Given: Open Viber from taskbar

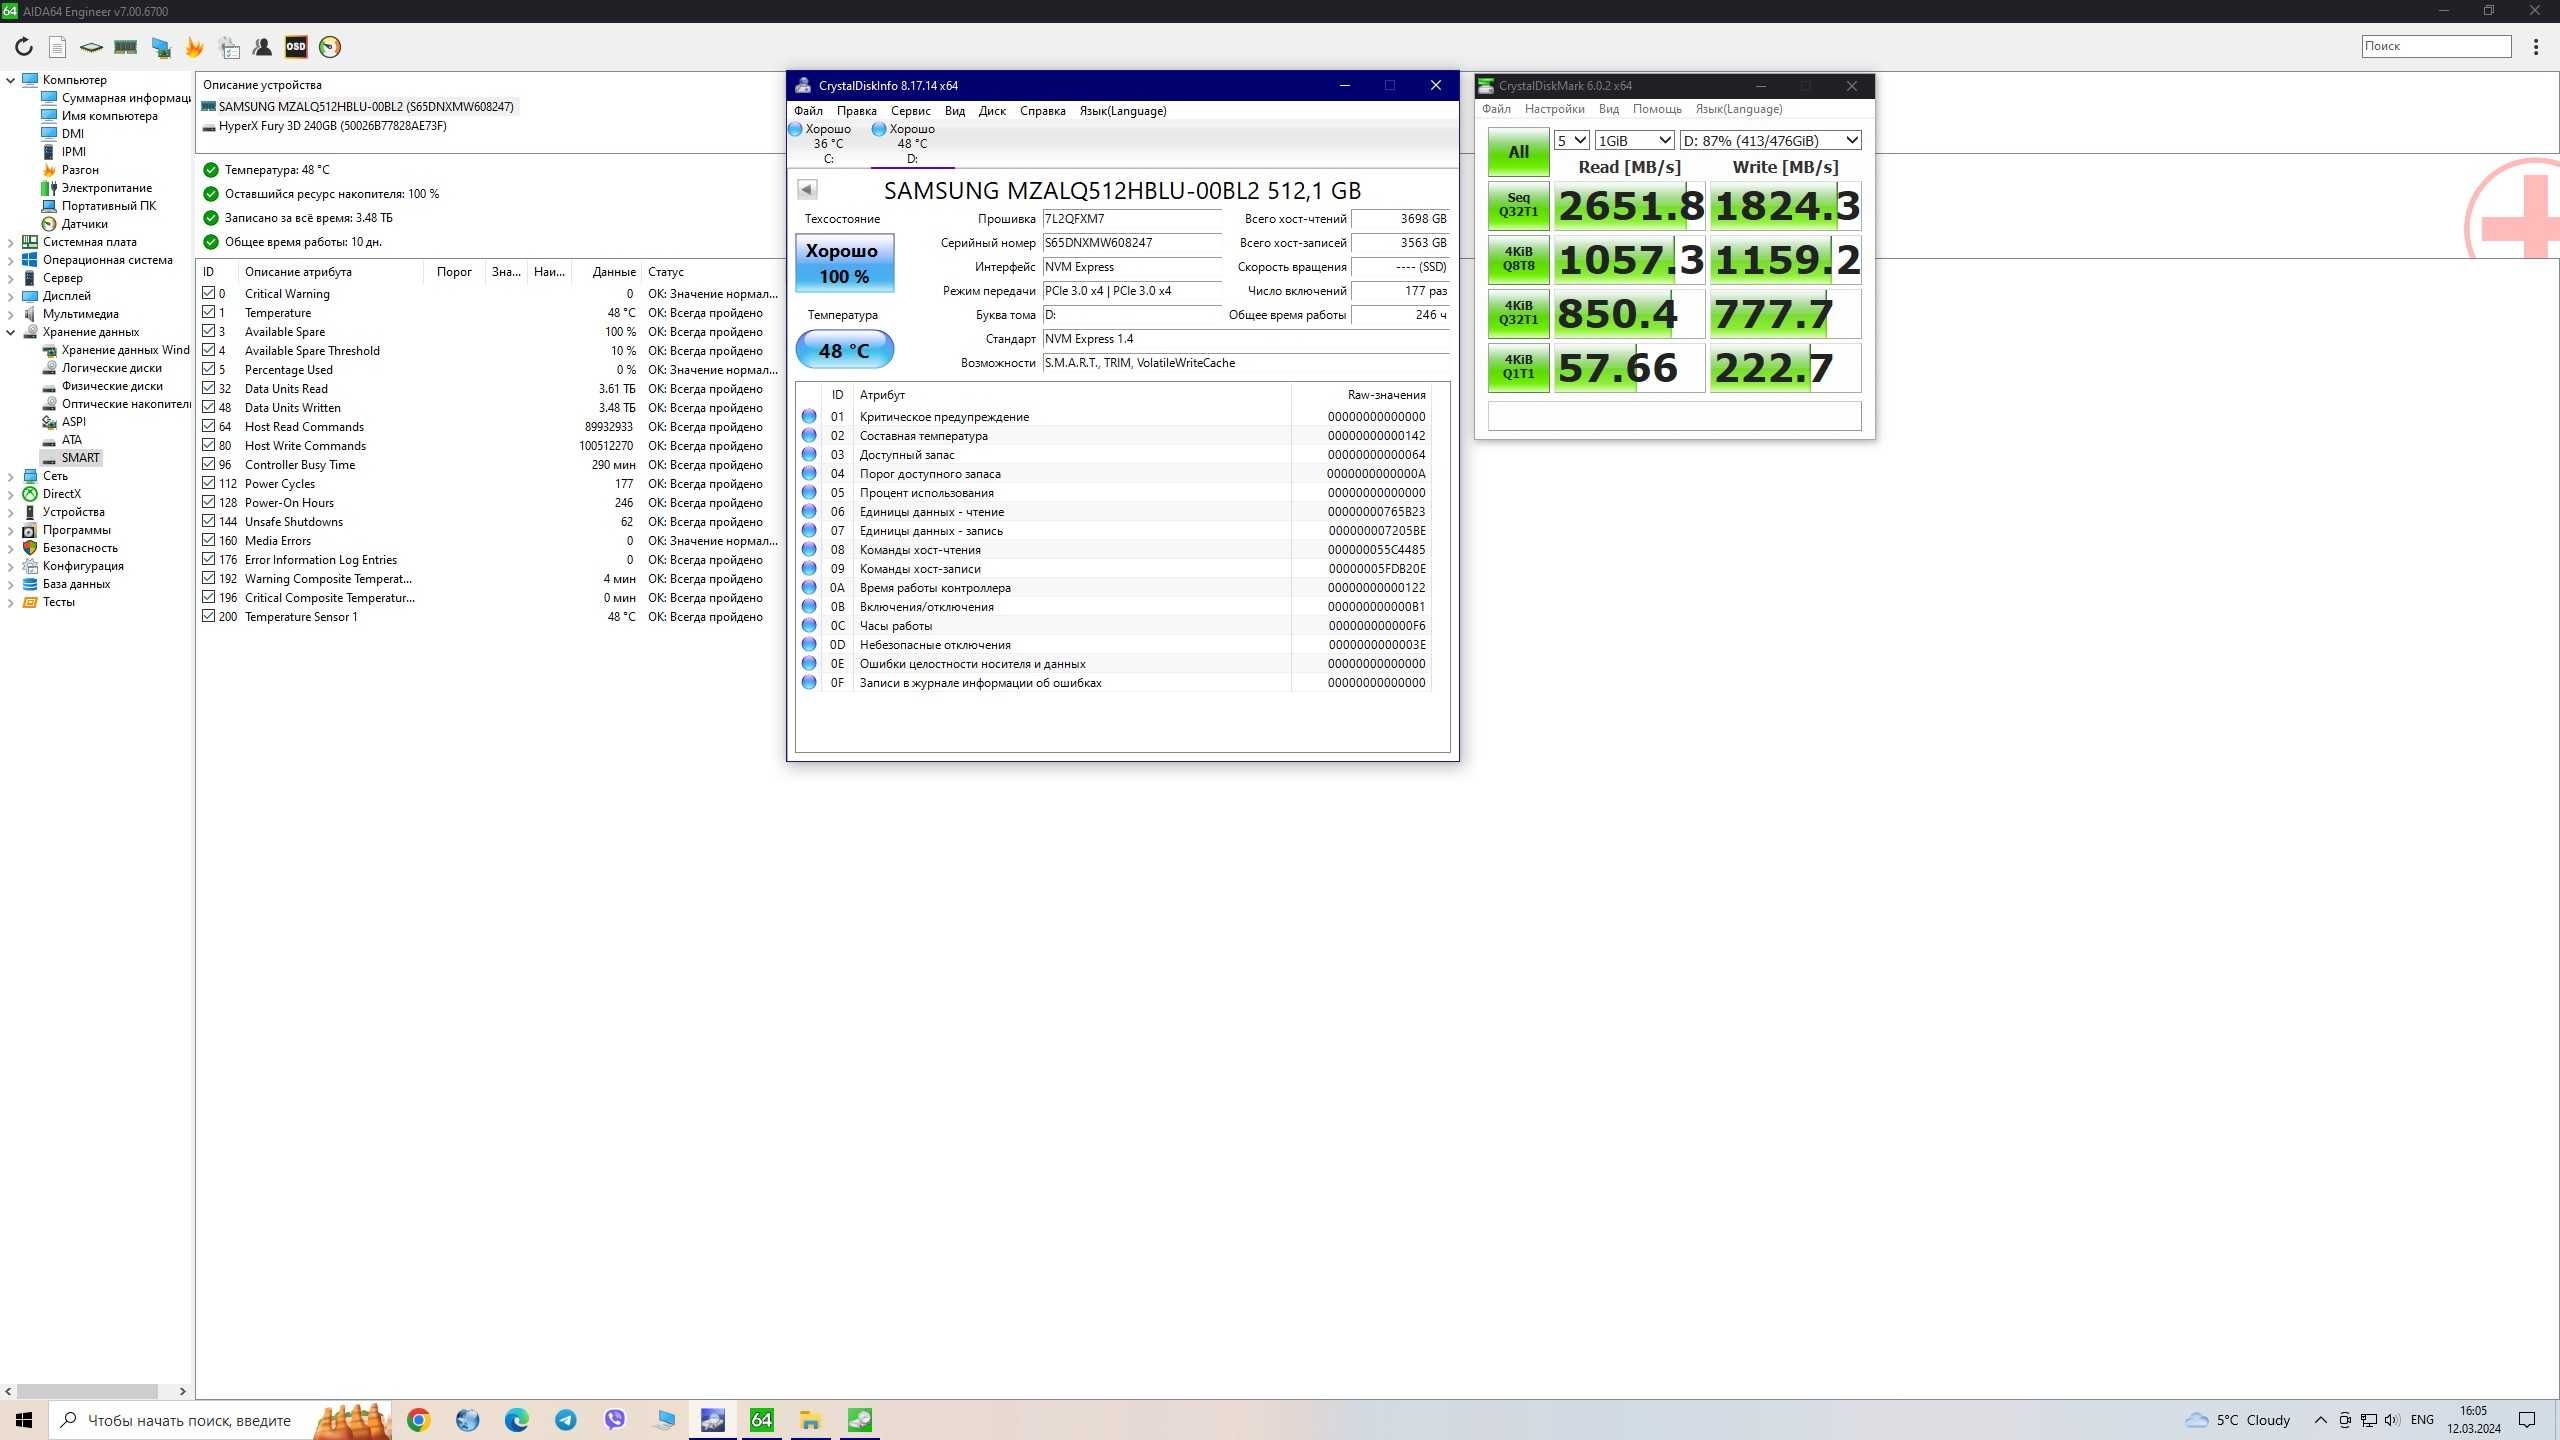Looking at the screenshot, I should coord(615,1420).
